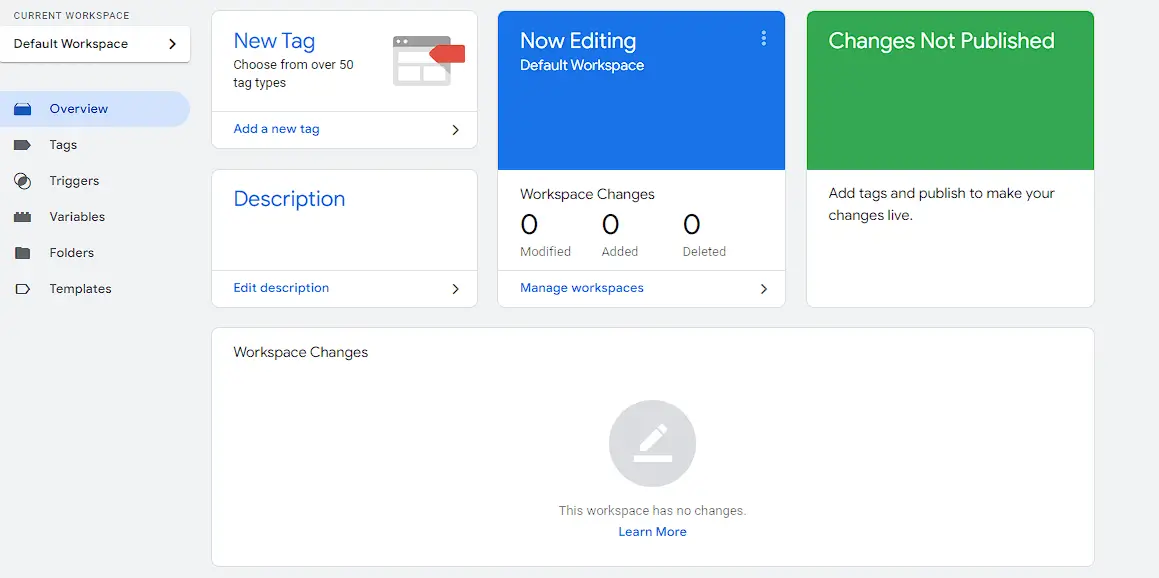Image resolution: width=1159 pixels, height=578 pixels.
Task: Click the pencil icon in Workspace Changes
Action: pyautogui.click(x=652, y=443)
